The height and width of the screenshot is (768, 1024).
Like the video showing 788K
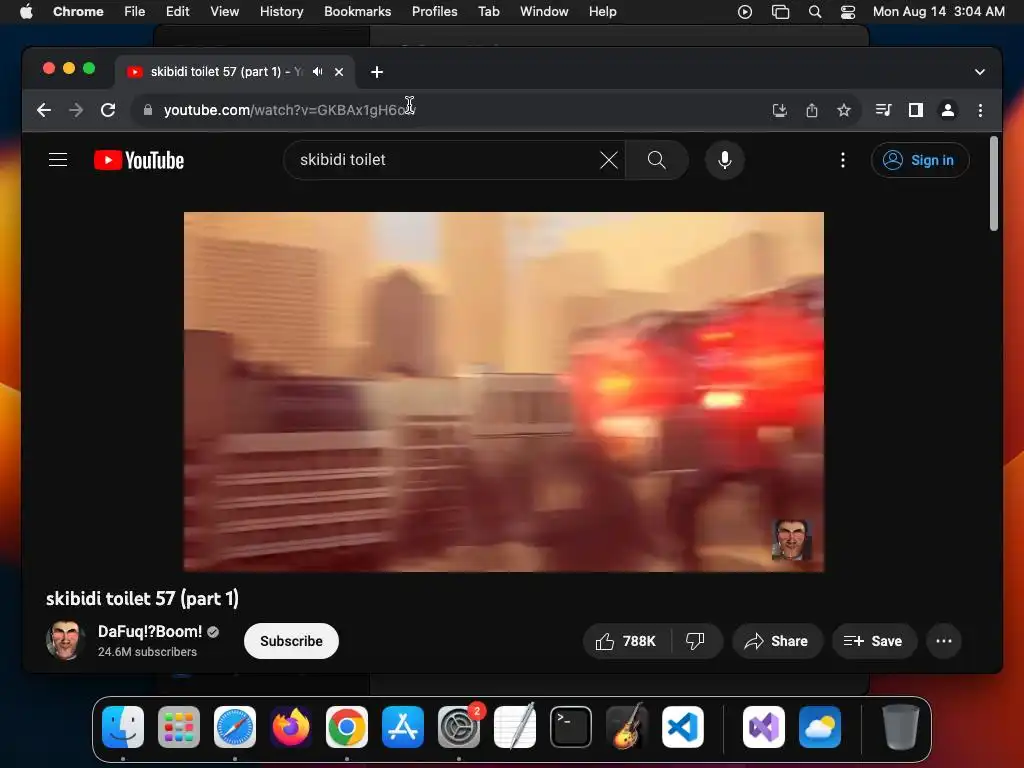pyautogui.click(x=625, y=641)
